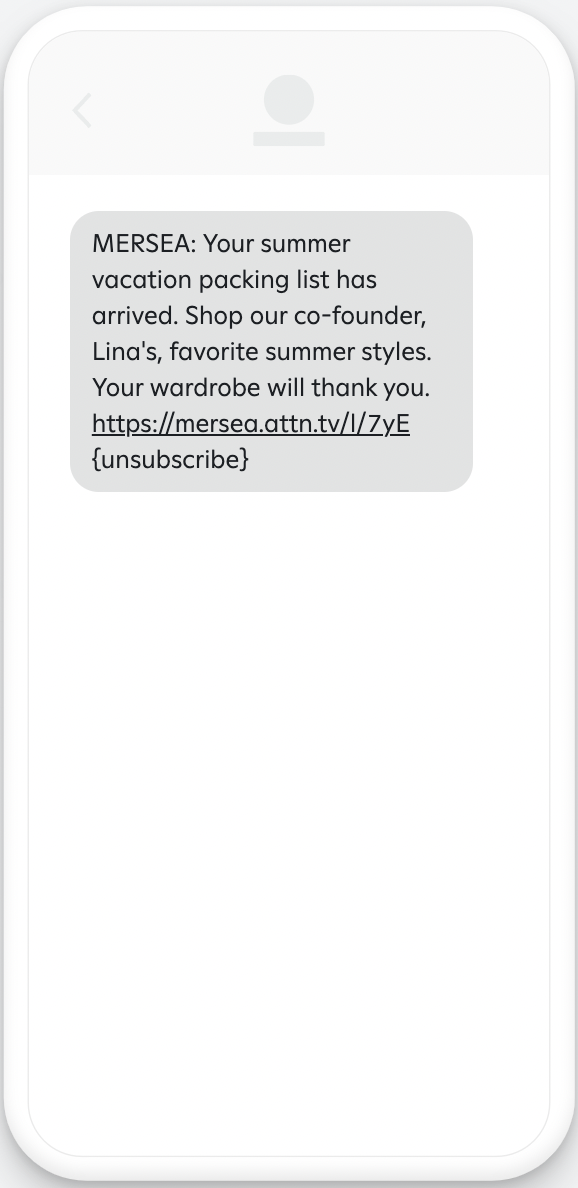Select the gray MERSEA message bubble
This screenshot has height=1188, width=578.
pos(271,352)
